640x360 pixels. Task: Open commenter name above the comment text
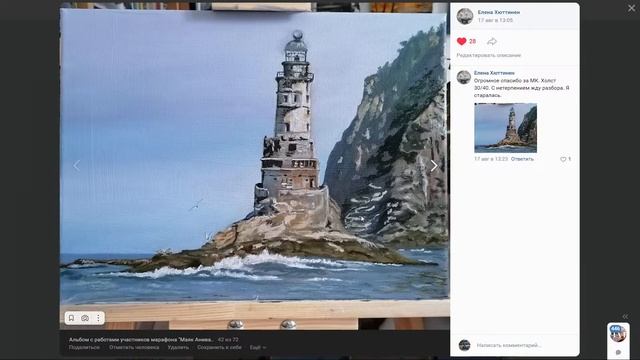(494, 73)
